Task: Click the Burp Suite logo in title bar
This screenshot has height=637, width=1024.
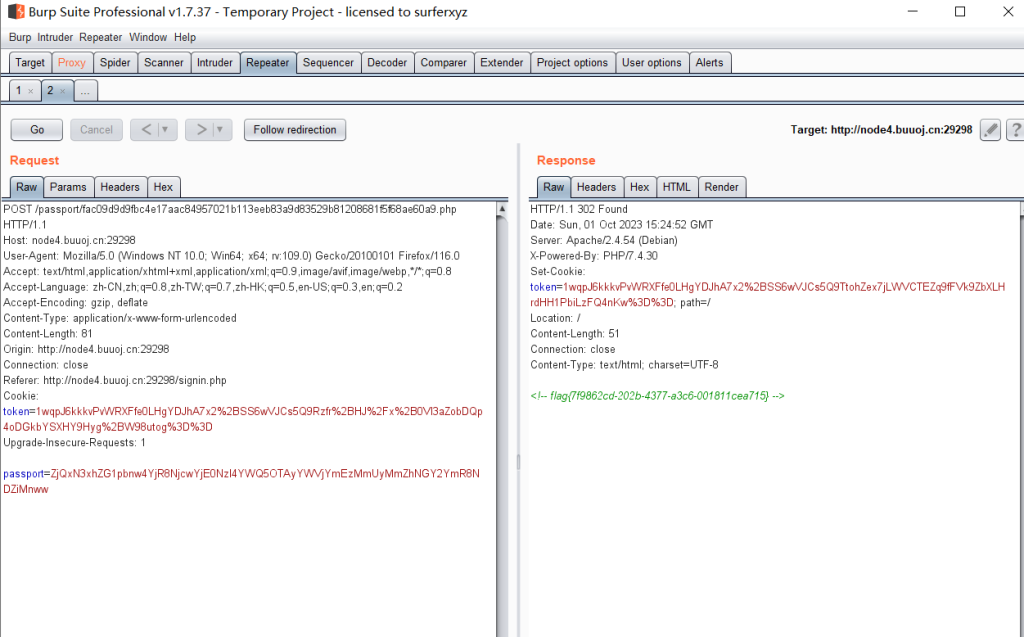Action: (x=15, y=12)
